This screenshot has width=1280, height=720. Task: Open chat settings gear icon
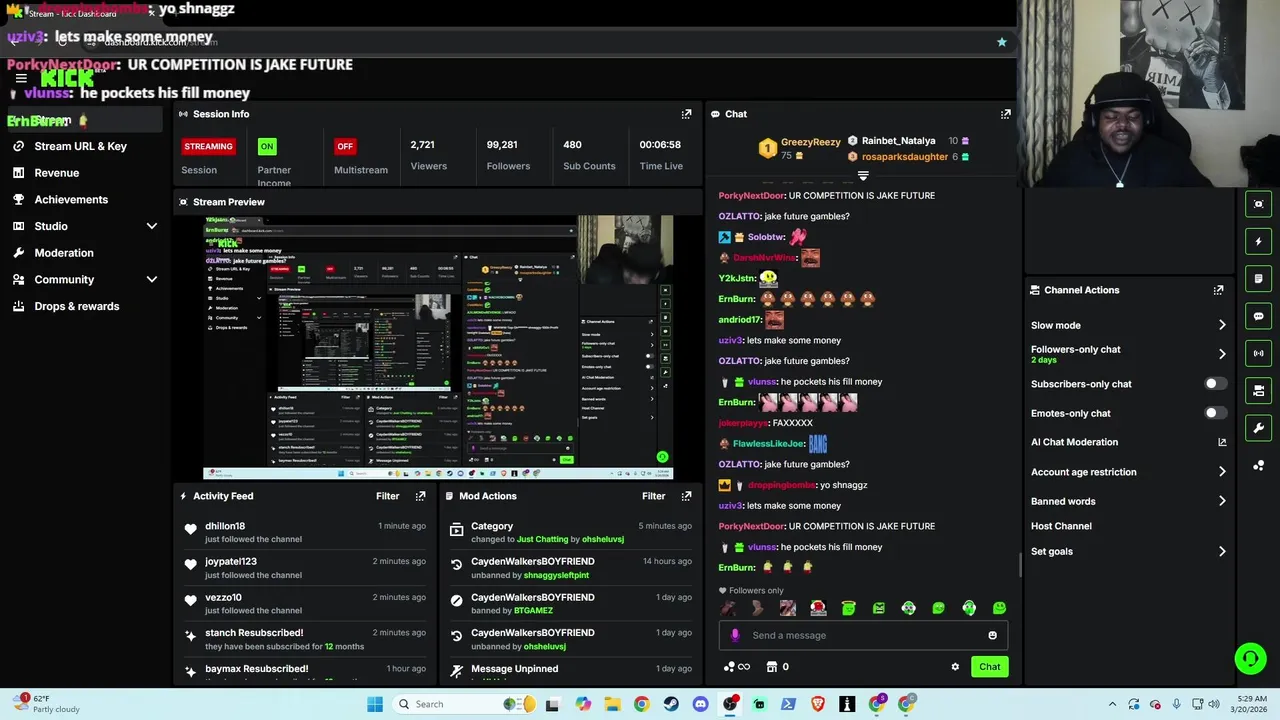coord(955,667)
